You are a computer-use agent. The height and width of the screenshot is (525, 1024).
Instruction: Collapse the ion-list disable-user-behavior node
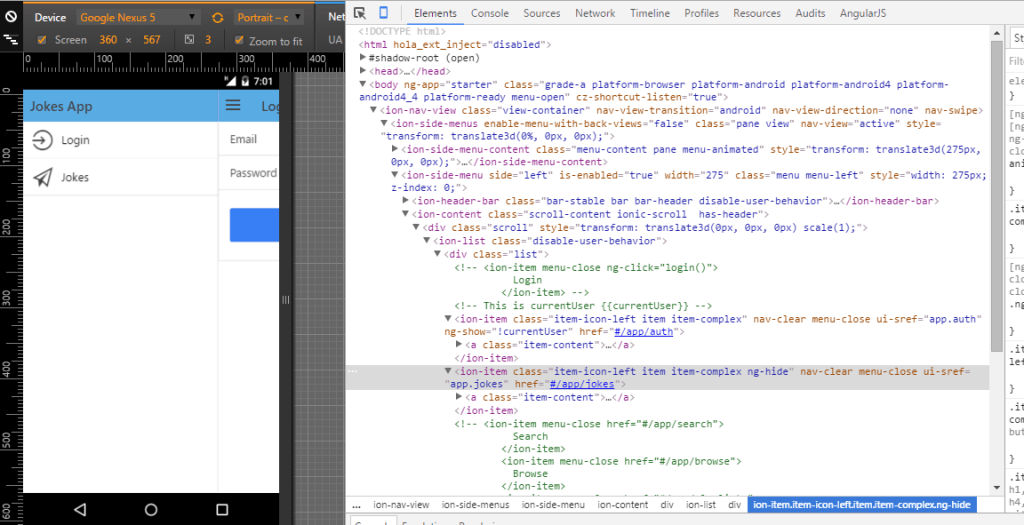pyautogui.click(x=428, y=241)
